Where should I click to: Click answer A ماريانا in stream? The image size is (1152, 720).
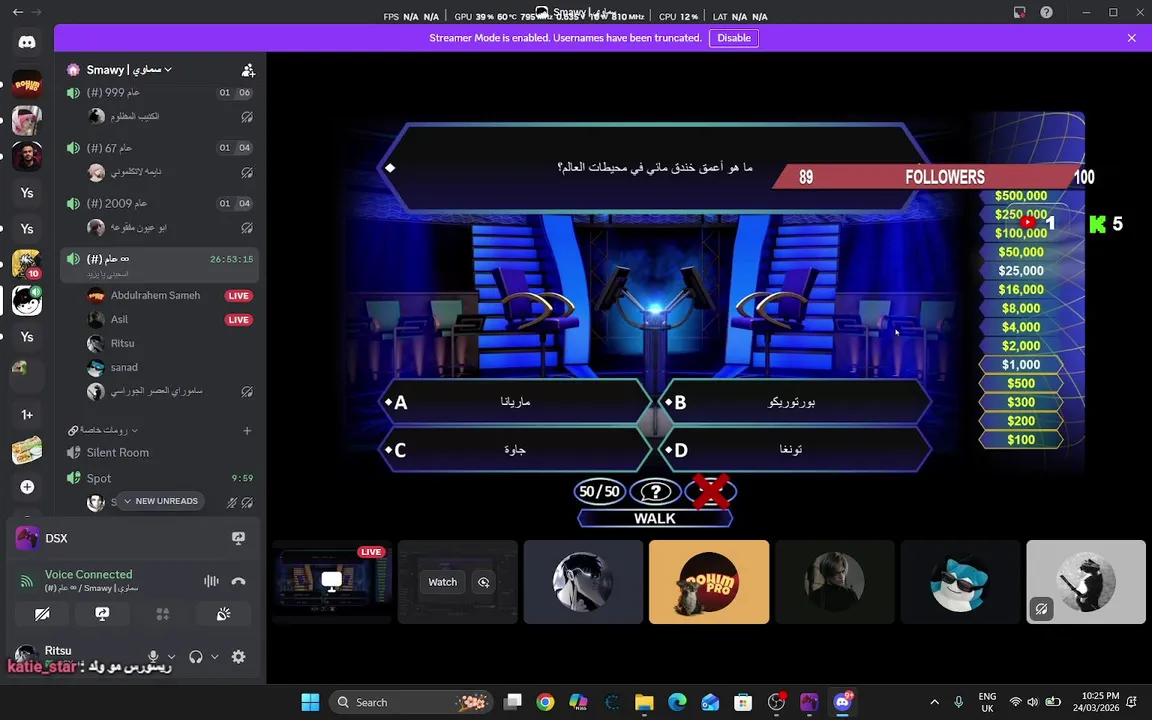tap(514, 402)
